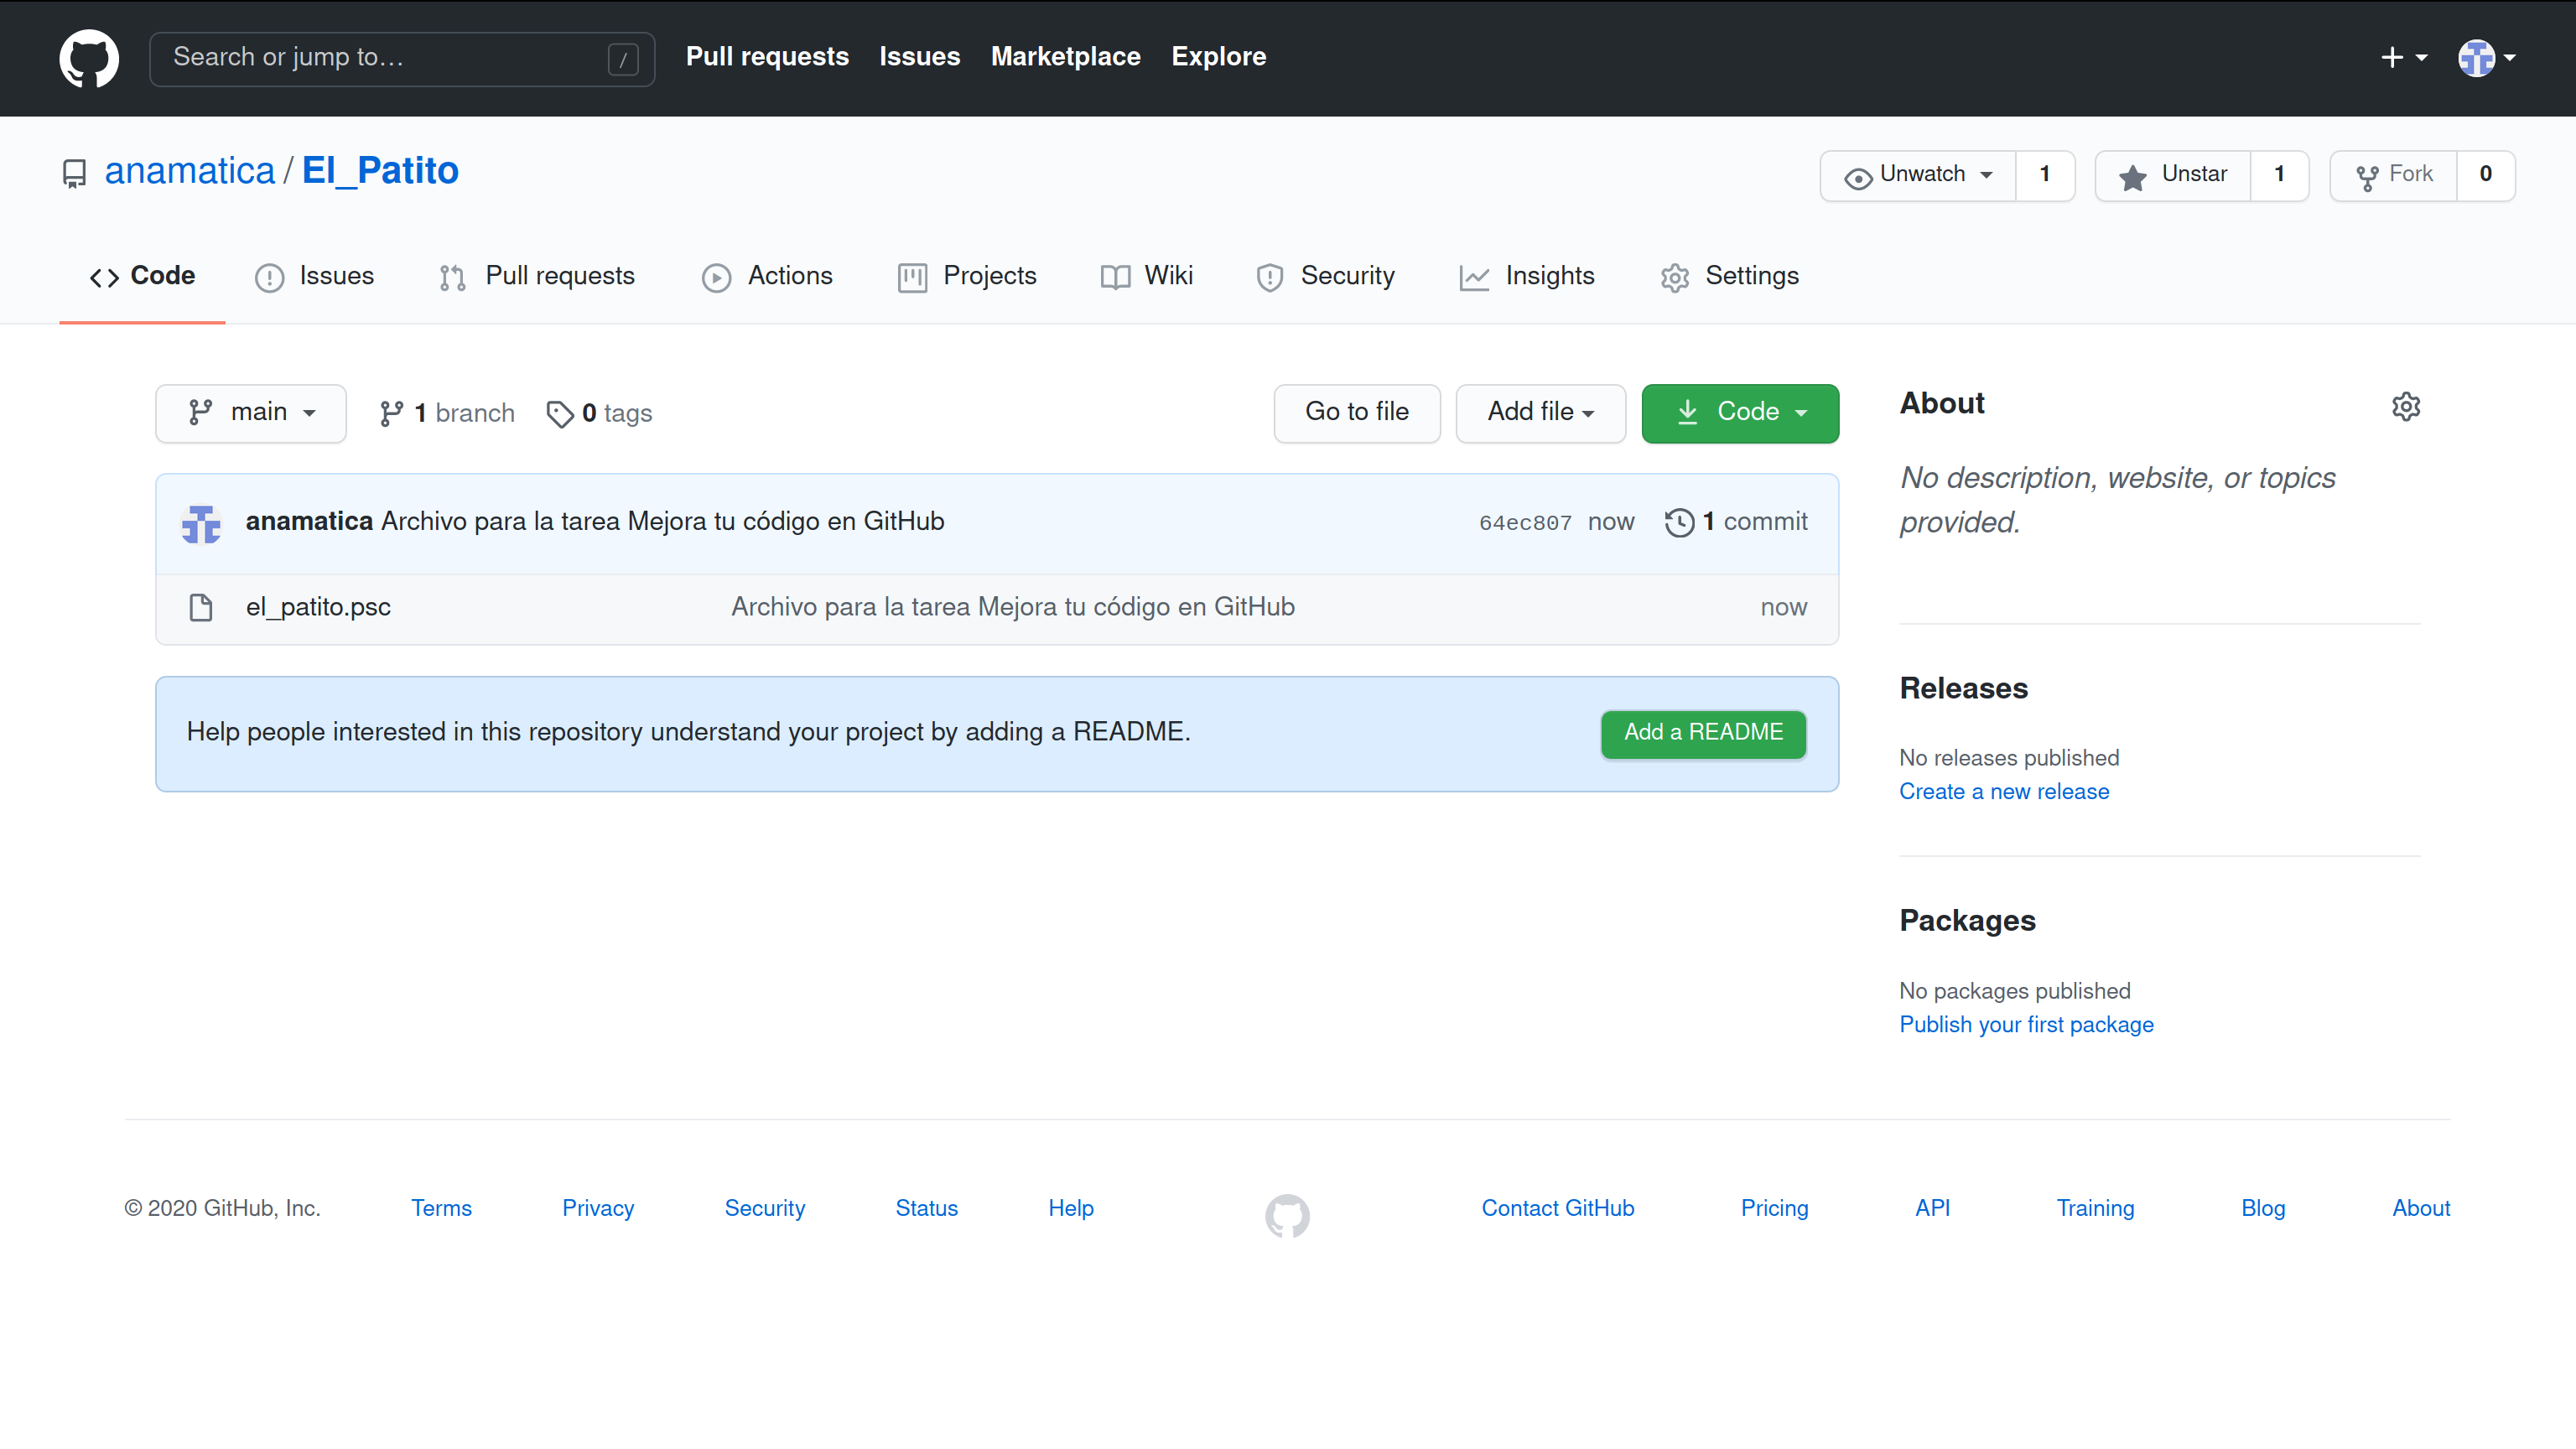Open Explore in the top navbar
Image resolution: width=2576 pixels, height=1449 pixels.
(x=1218, y=57)
